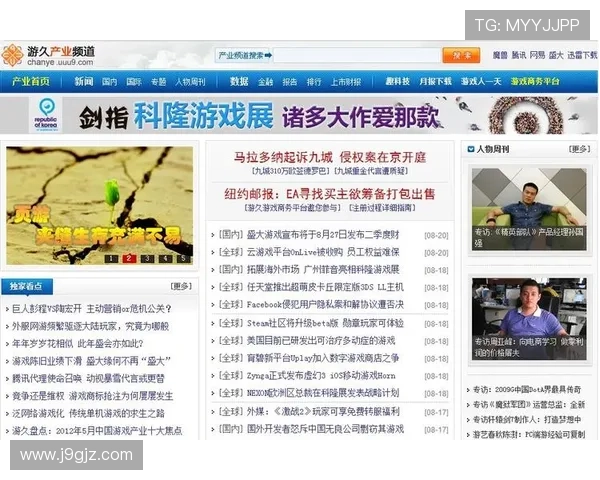
Task: Open interview 专访《魔狱军团》运营总监
Action: [x=529, y=405]
